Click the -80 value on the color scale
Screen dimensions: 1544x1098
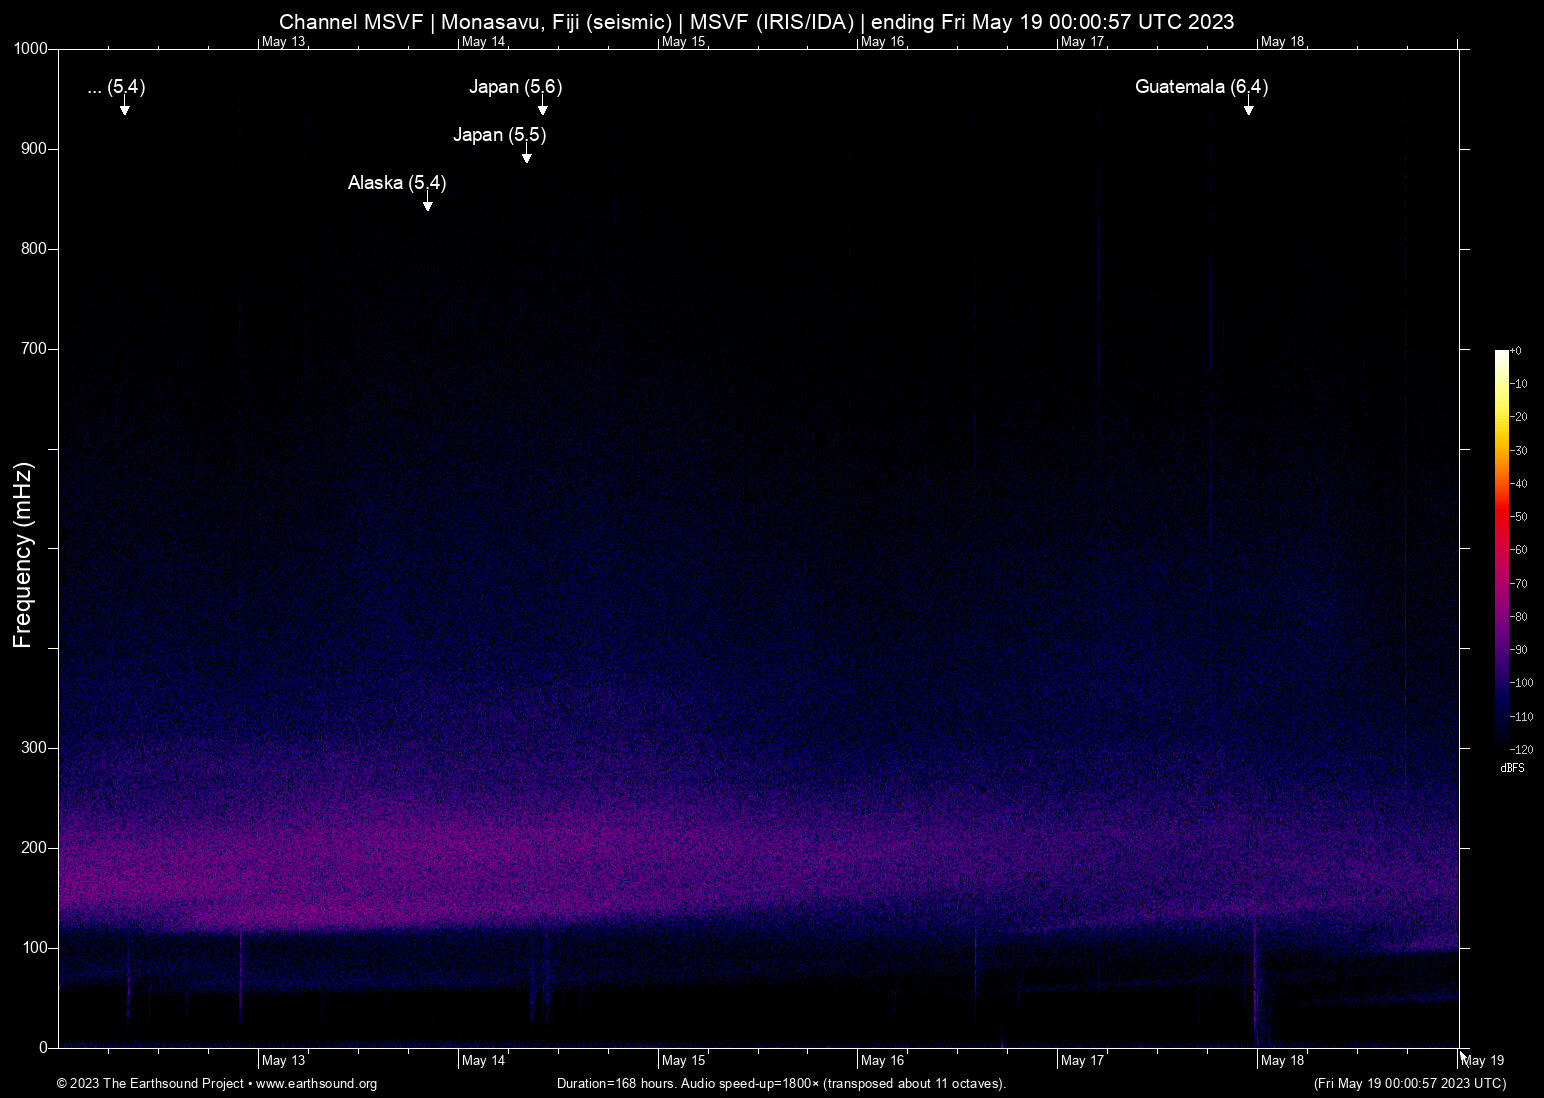click(1519, 617)
